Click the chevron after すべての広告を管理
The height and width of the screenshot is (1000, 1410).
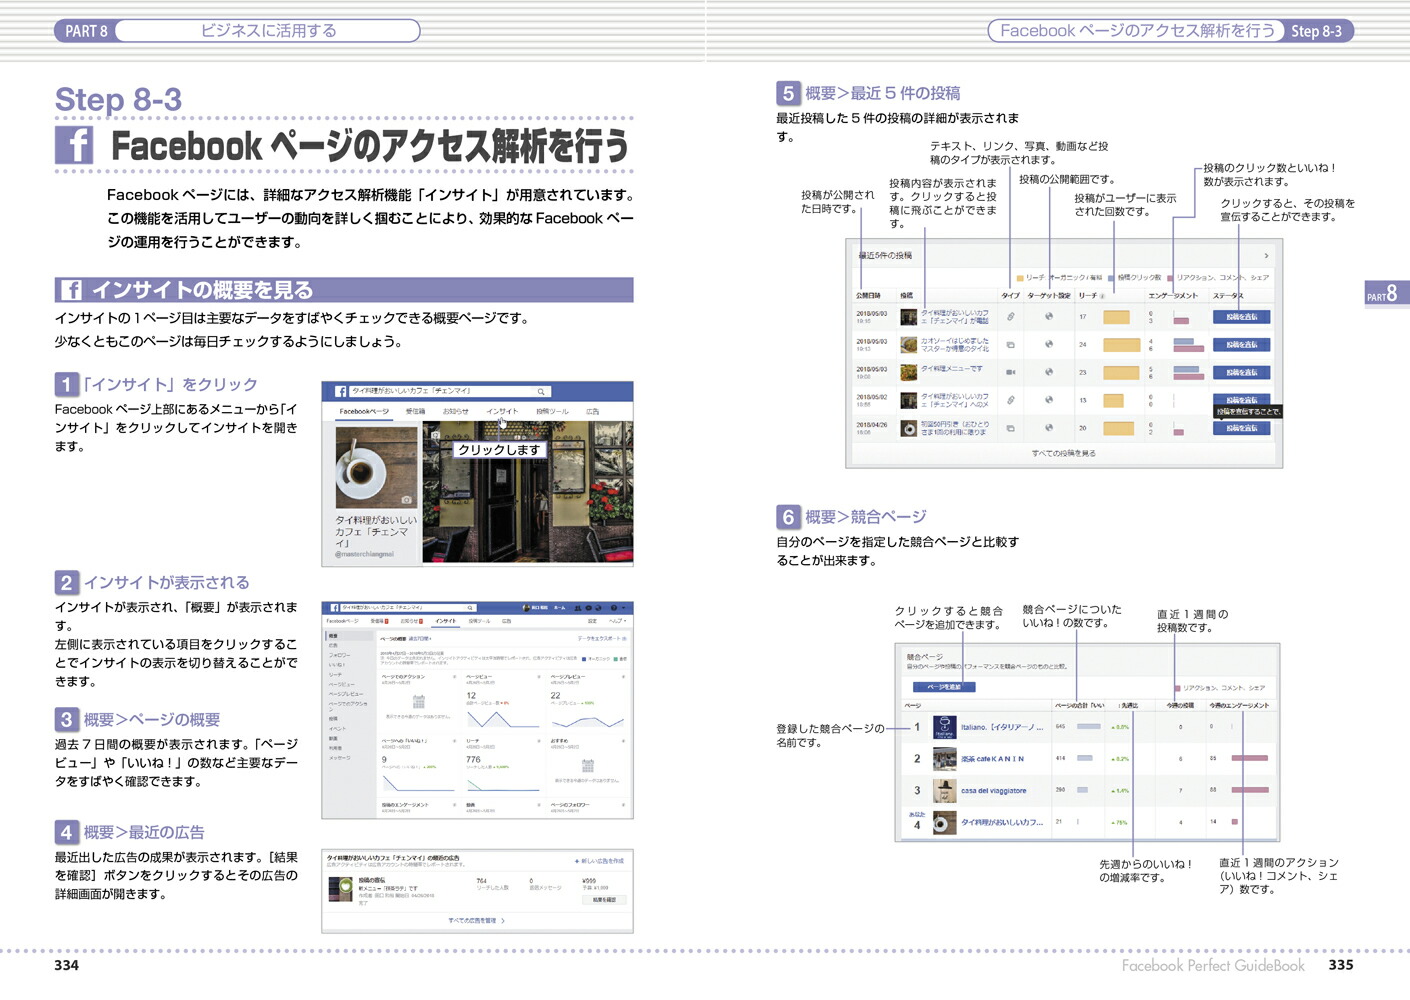(503, 921)
